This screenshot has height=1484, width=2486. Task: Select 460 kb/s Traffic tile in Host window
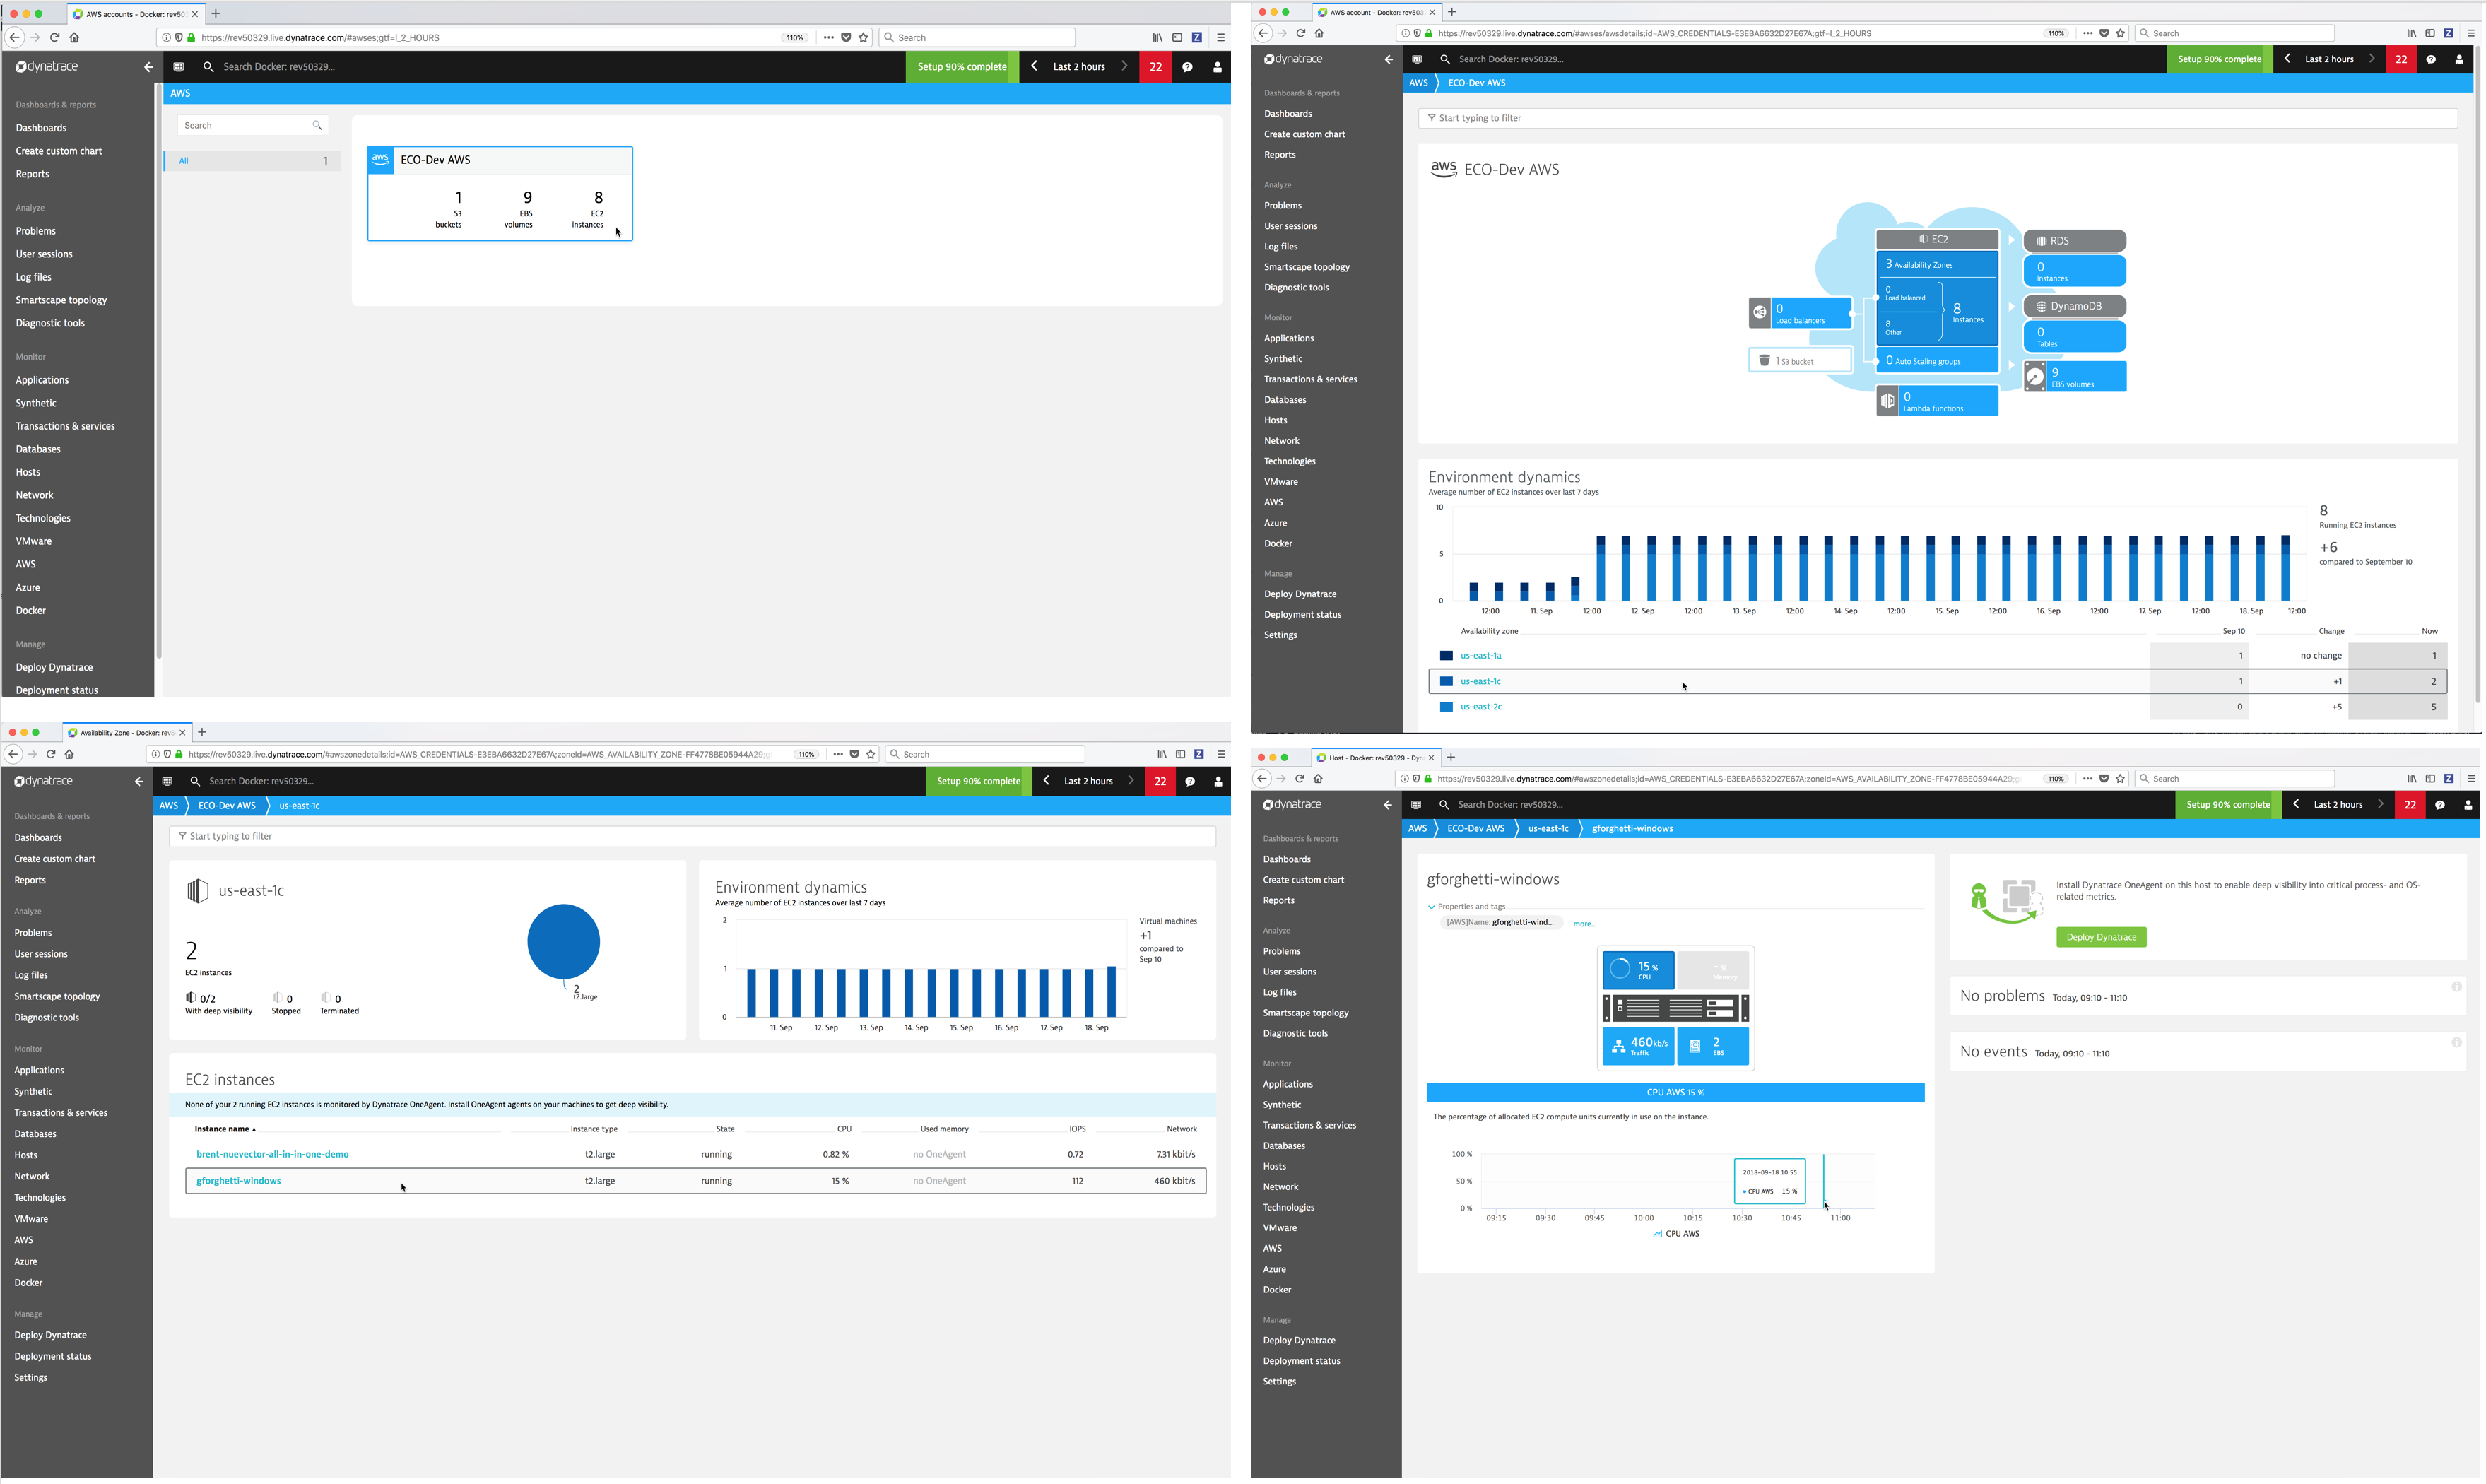tap(1638, 1046)
